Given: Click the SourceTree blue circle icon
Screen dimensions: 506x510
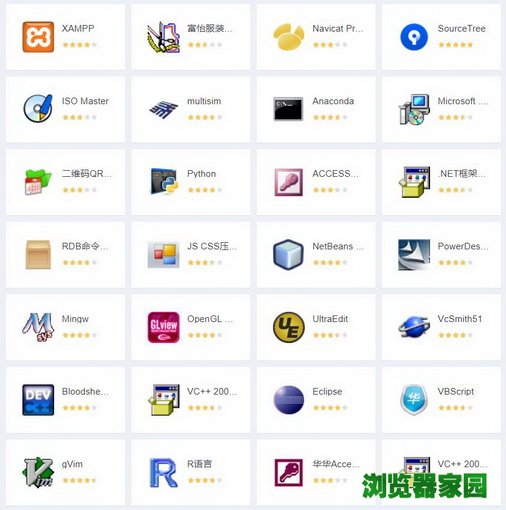Looking at the screenshot, I should (x=414, y=37).
